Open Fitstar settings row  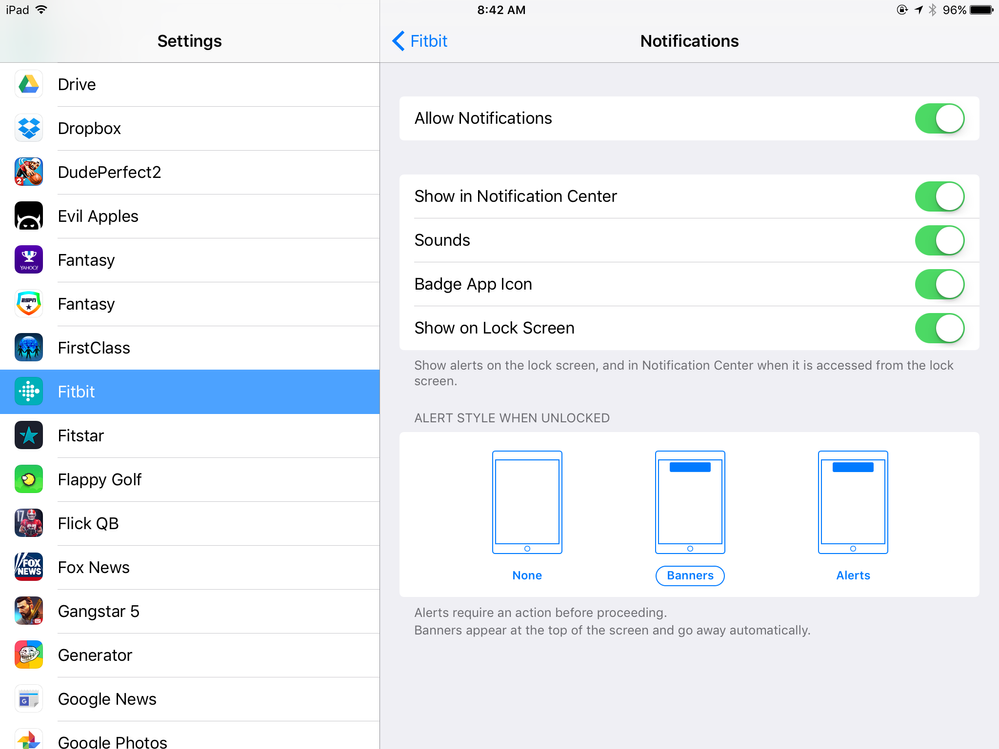point(190,436)
